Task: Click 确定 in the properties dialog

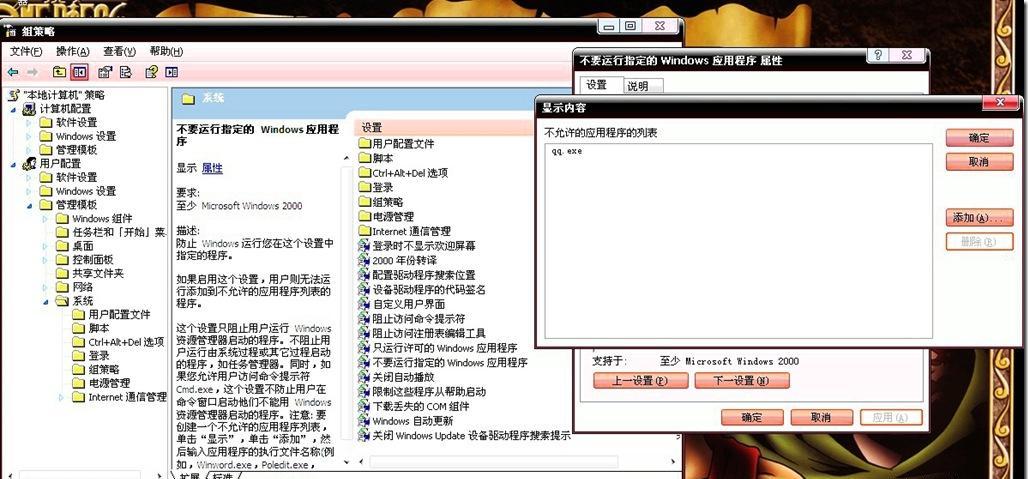Action: (752, 417)
